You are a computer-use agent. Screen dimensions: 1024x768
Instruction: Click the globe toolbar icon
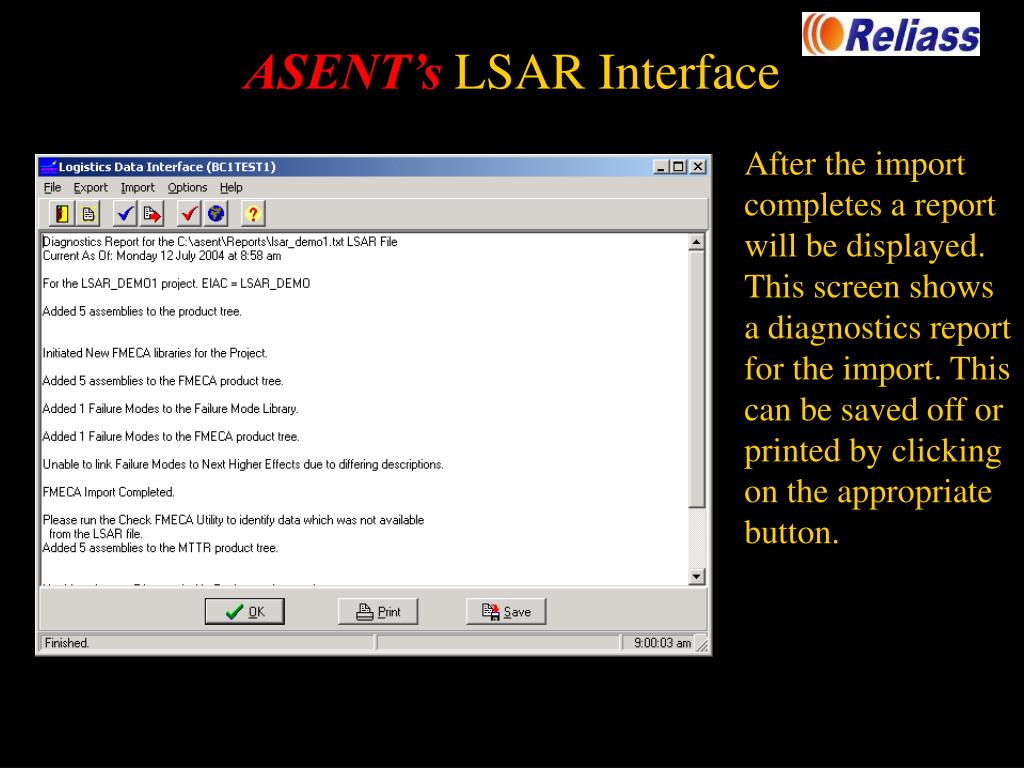tap(216, 214)
